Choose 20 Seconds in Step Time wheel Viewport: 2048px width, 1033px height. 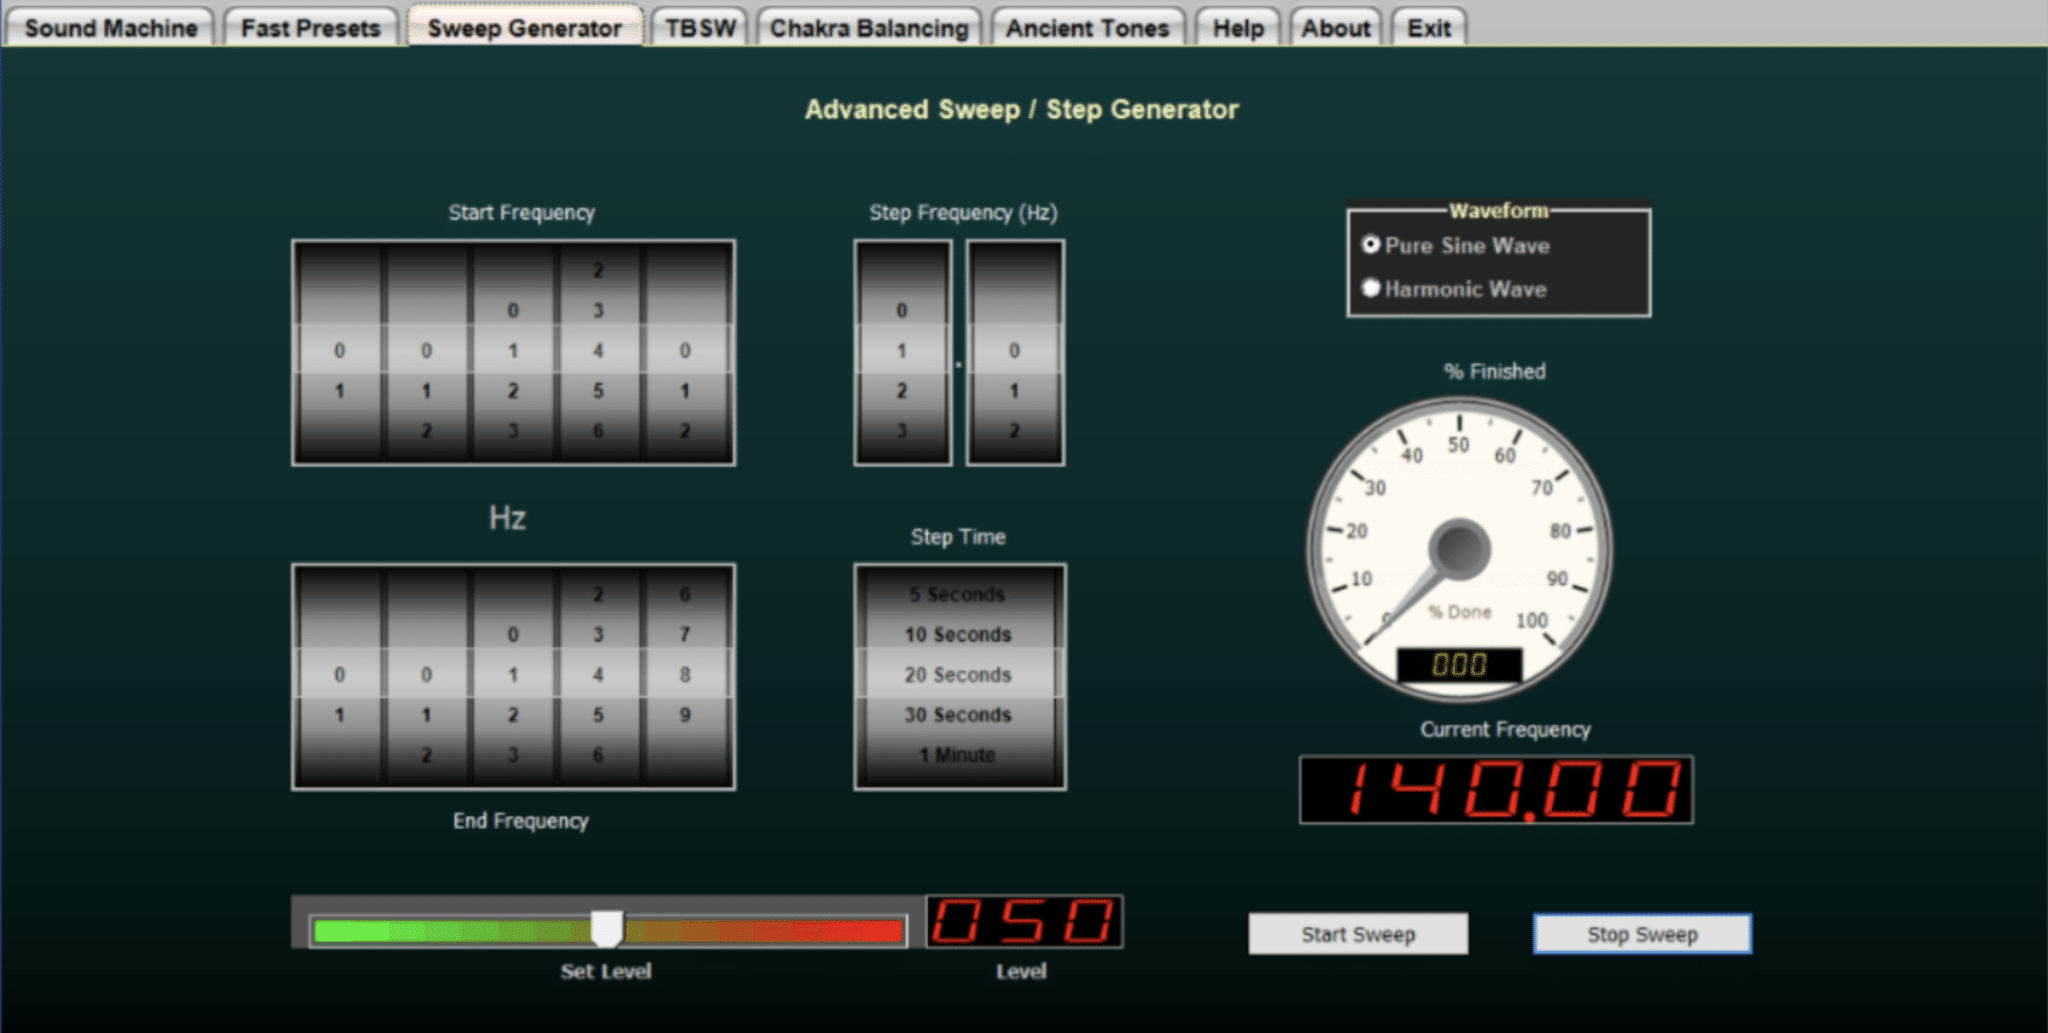[x=958, y=675]
